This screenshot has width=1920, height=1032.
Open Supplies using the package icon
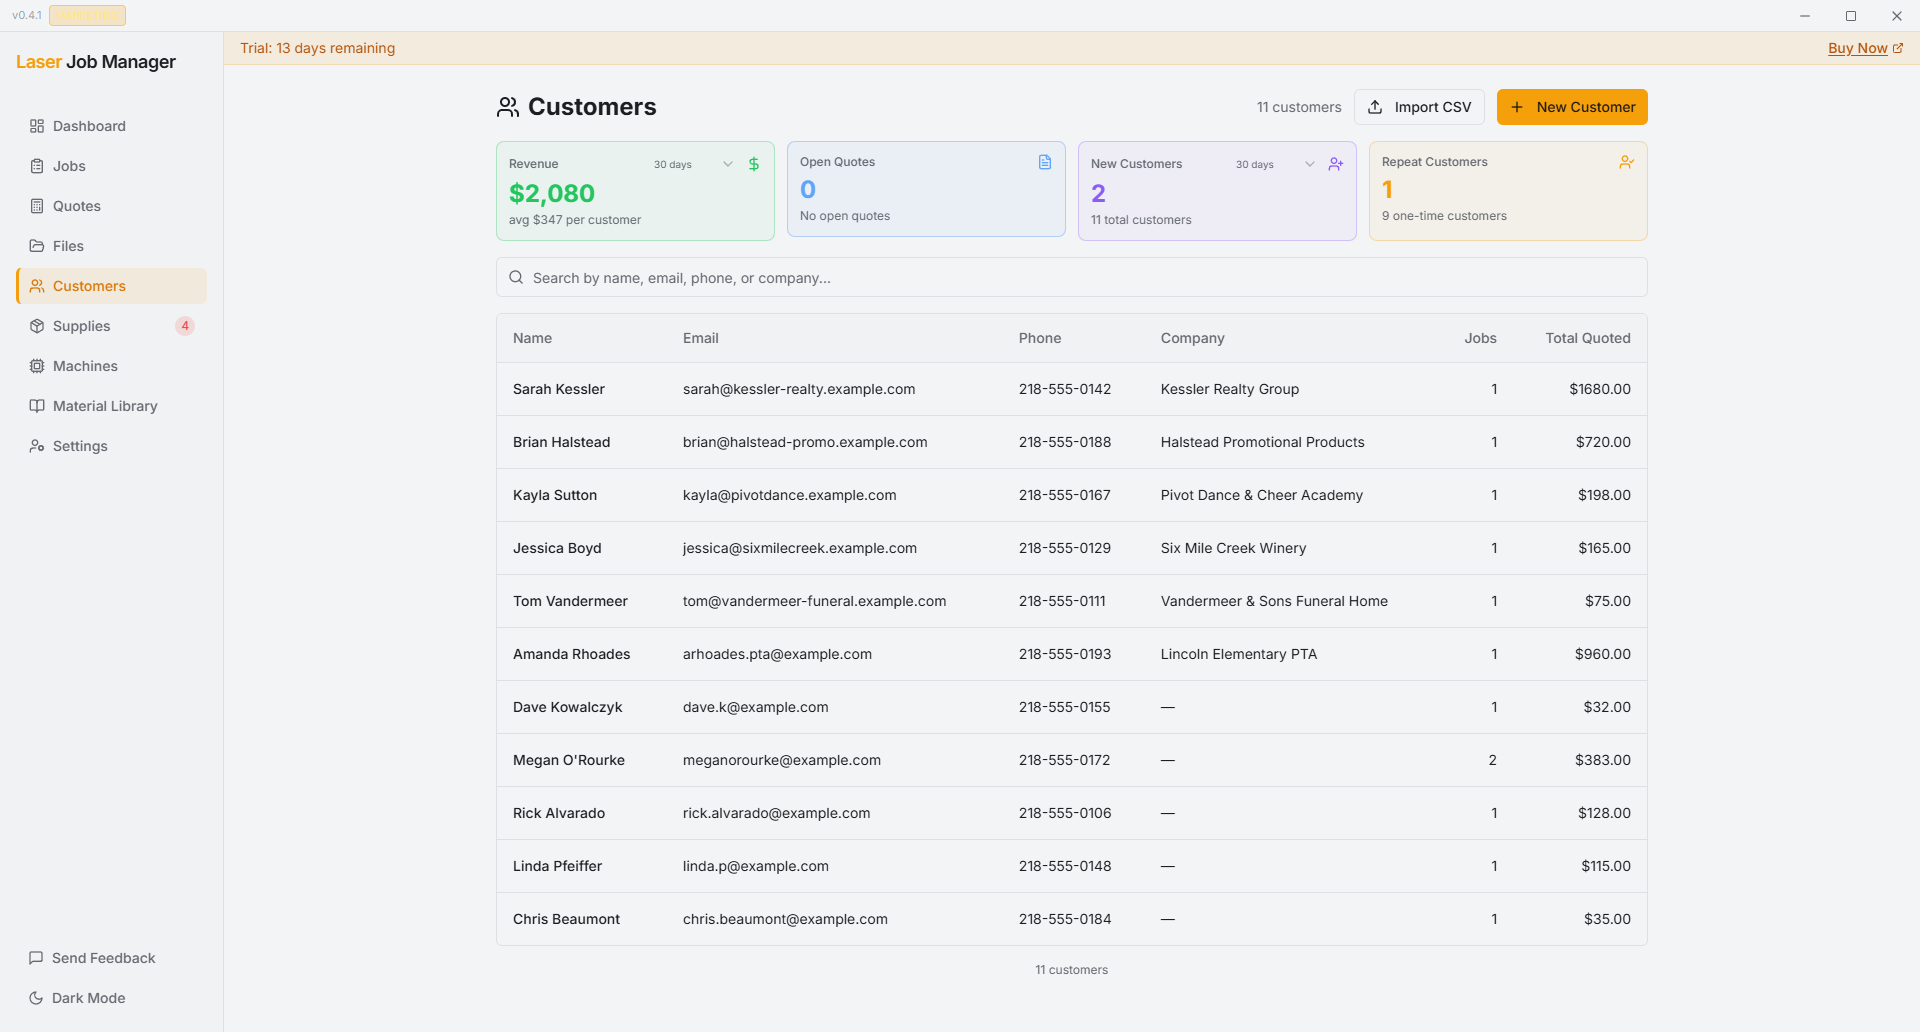click(37, 326)
